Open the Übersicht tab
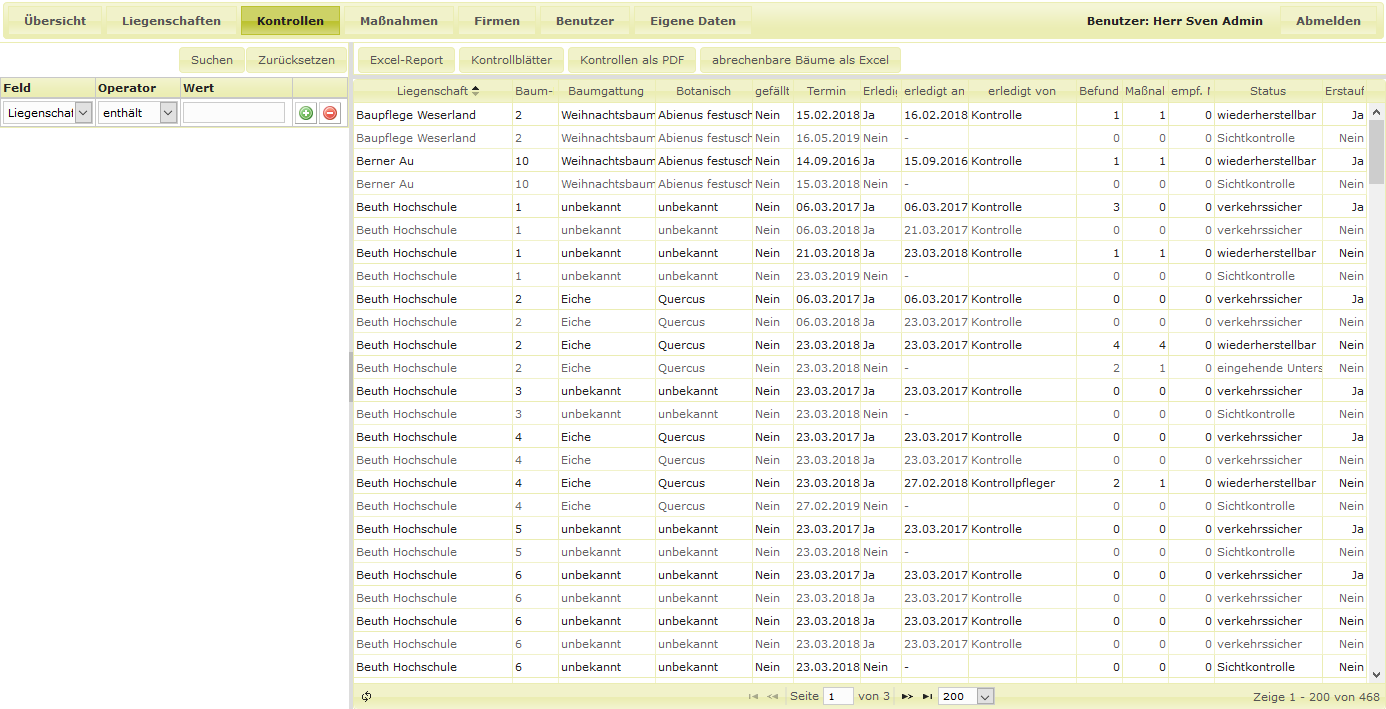The width and height of the screenshot is (1386, 709). [55, 21]
